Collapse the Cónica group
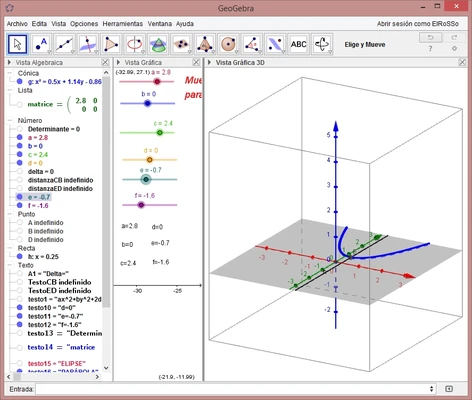Viewport: 472px width, 400px height. [10, 73]
